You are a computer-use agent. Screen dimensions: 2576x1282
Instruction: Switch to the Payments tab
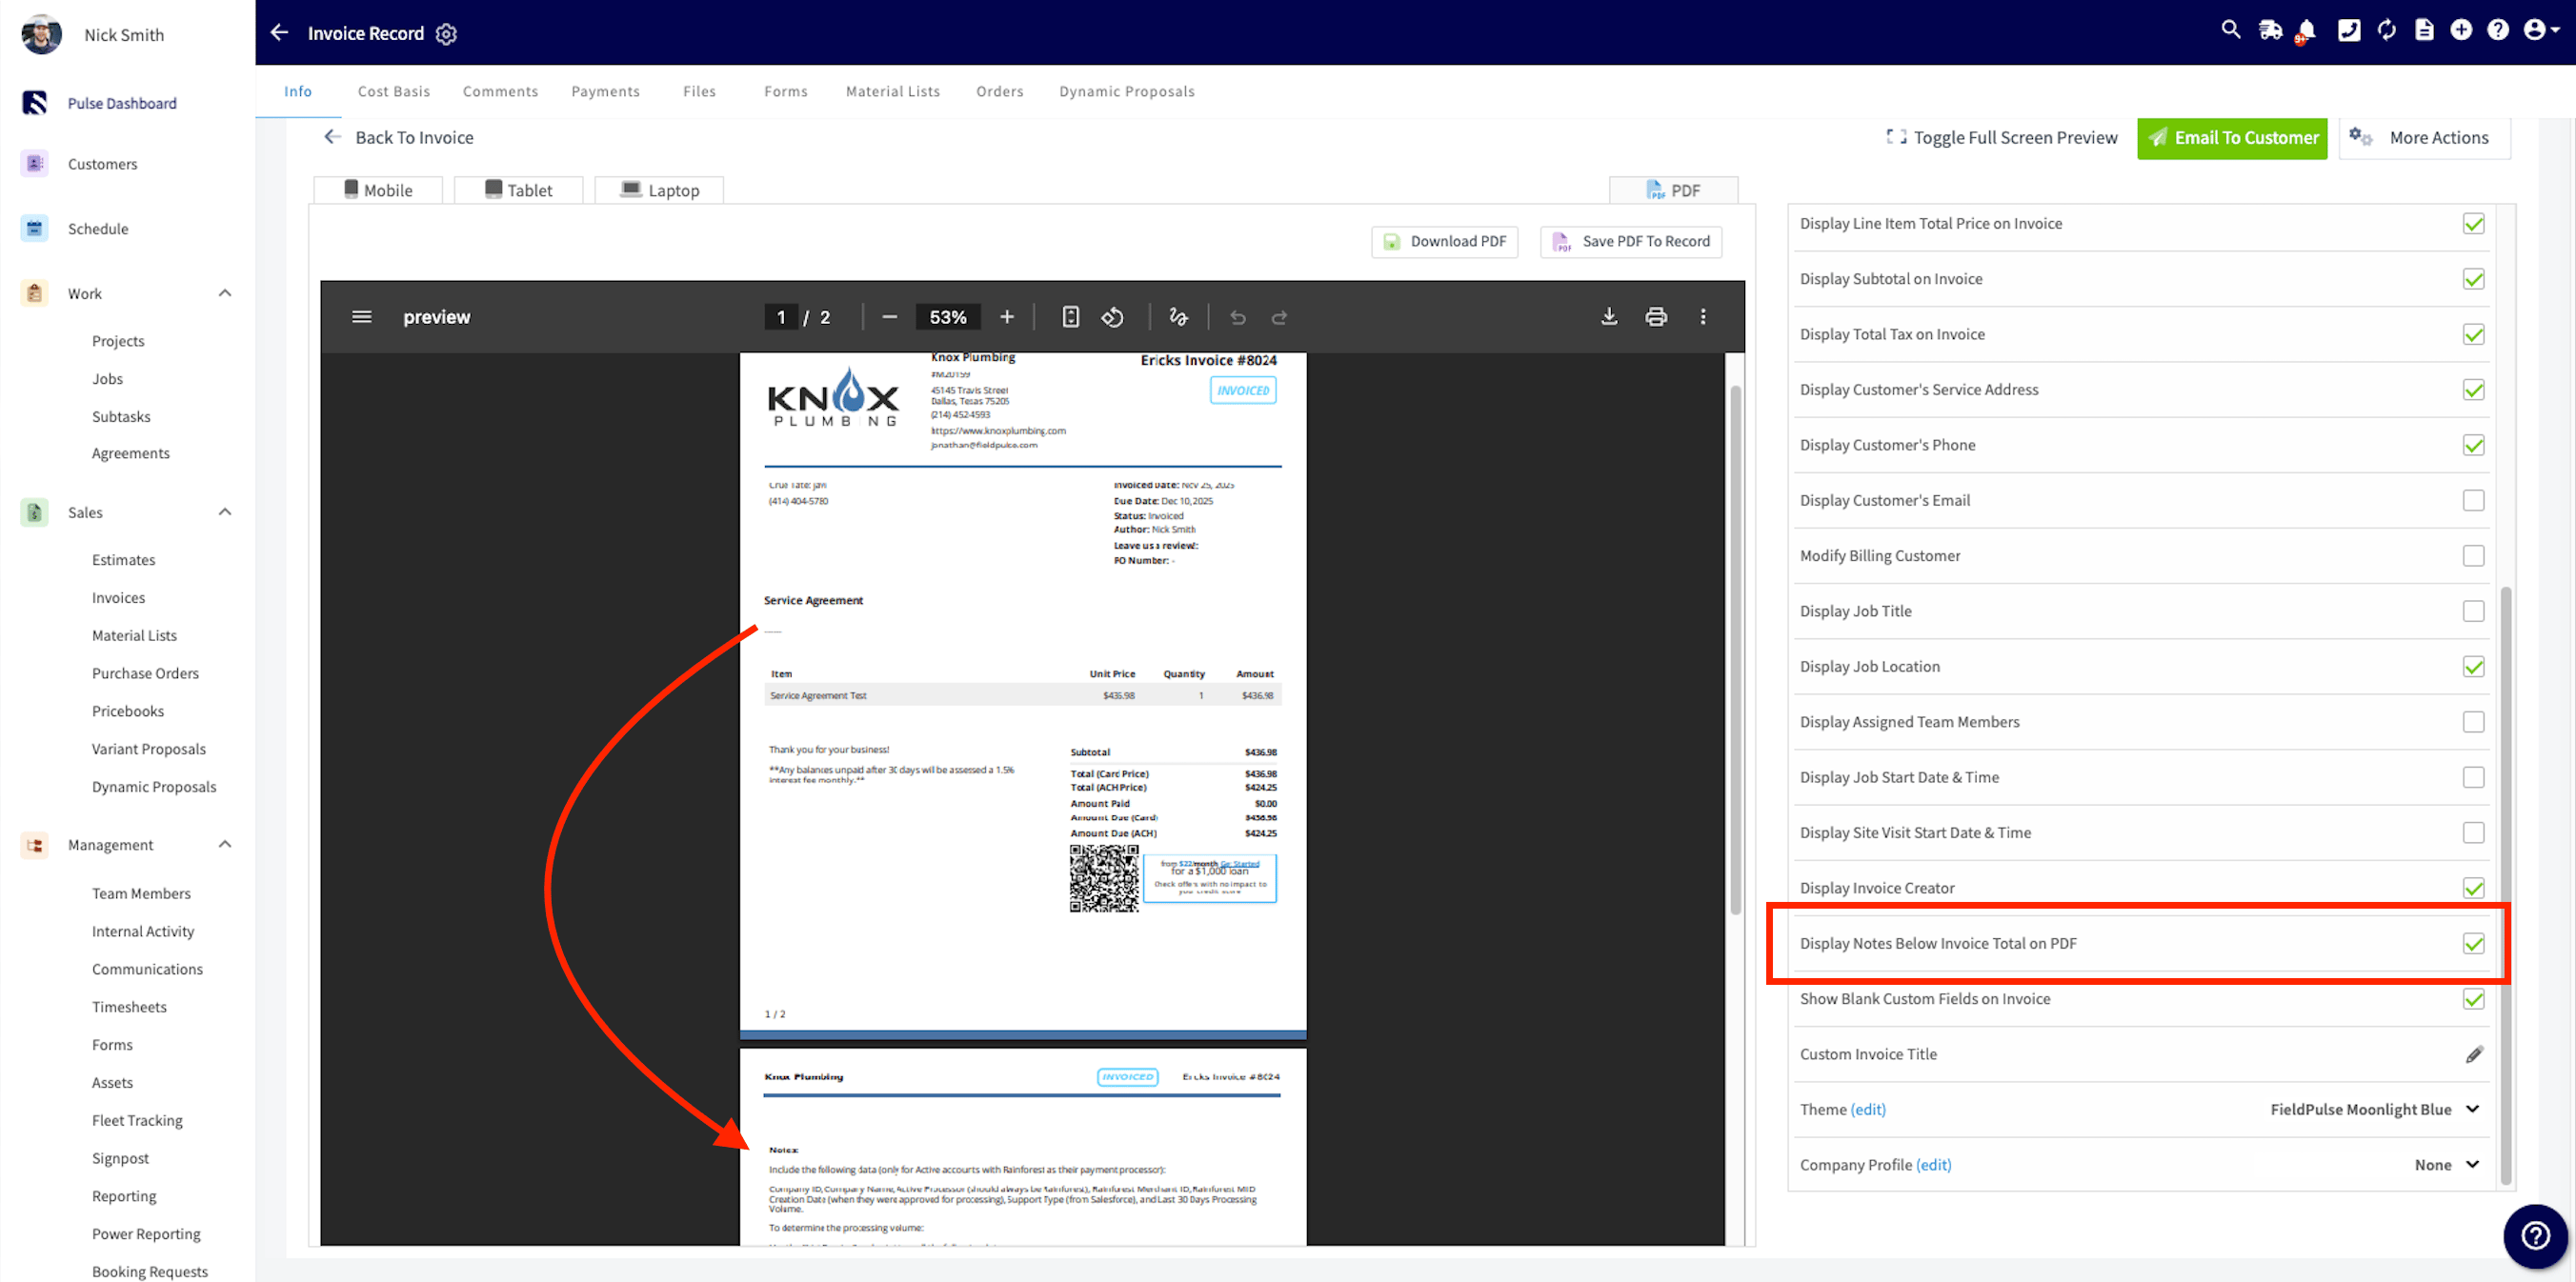pos(605,91)
